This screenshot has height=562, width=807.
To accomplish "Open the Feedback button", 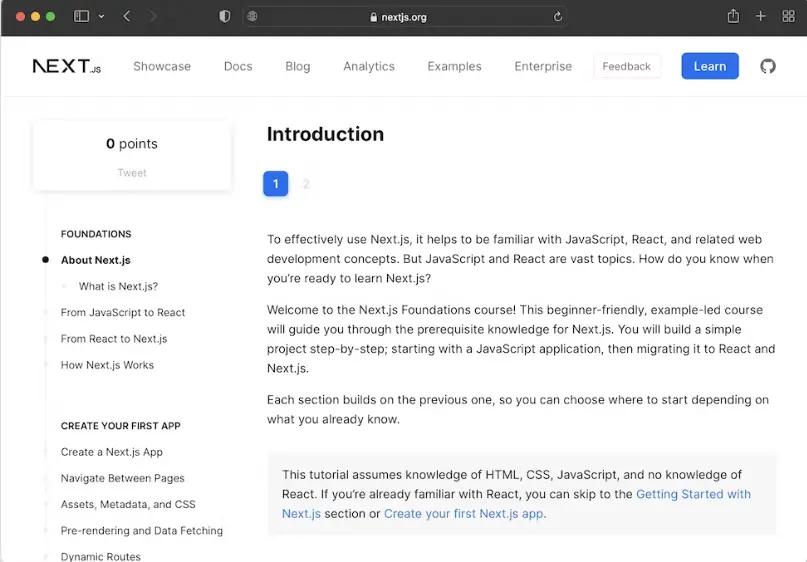I will click(x=626, y=66).
